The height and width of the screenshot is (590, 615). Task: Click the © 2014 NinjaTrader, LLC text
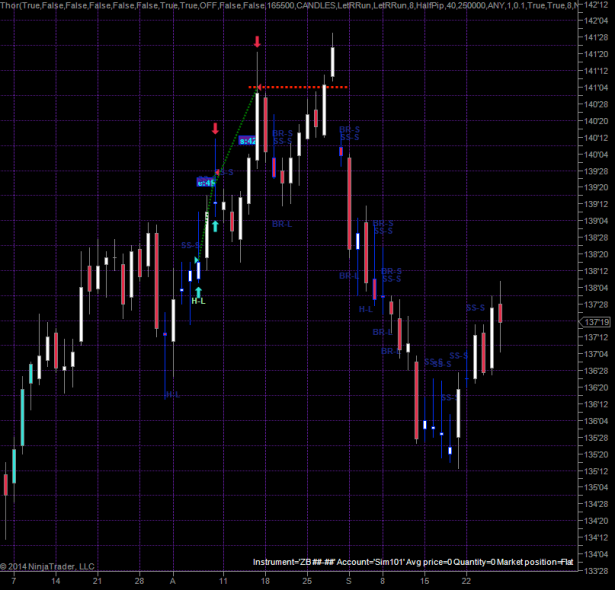click(x=47, y=566)
